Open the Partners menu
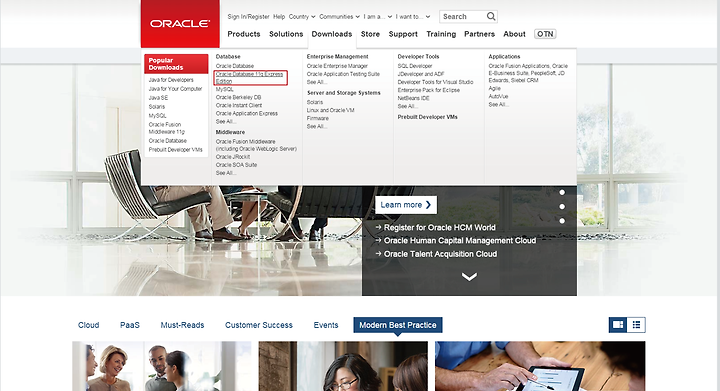This screenshot has height=391, width=720. point(479,34)
